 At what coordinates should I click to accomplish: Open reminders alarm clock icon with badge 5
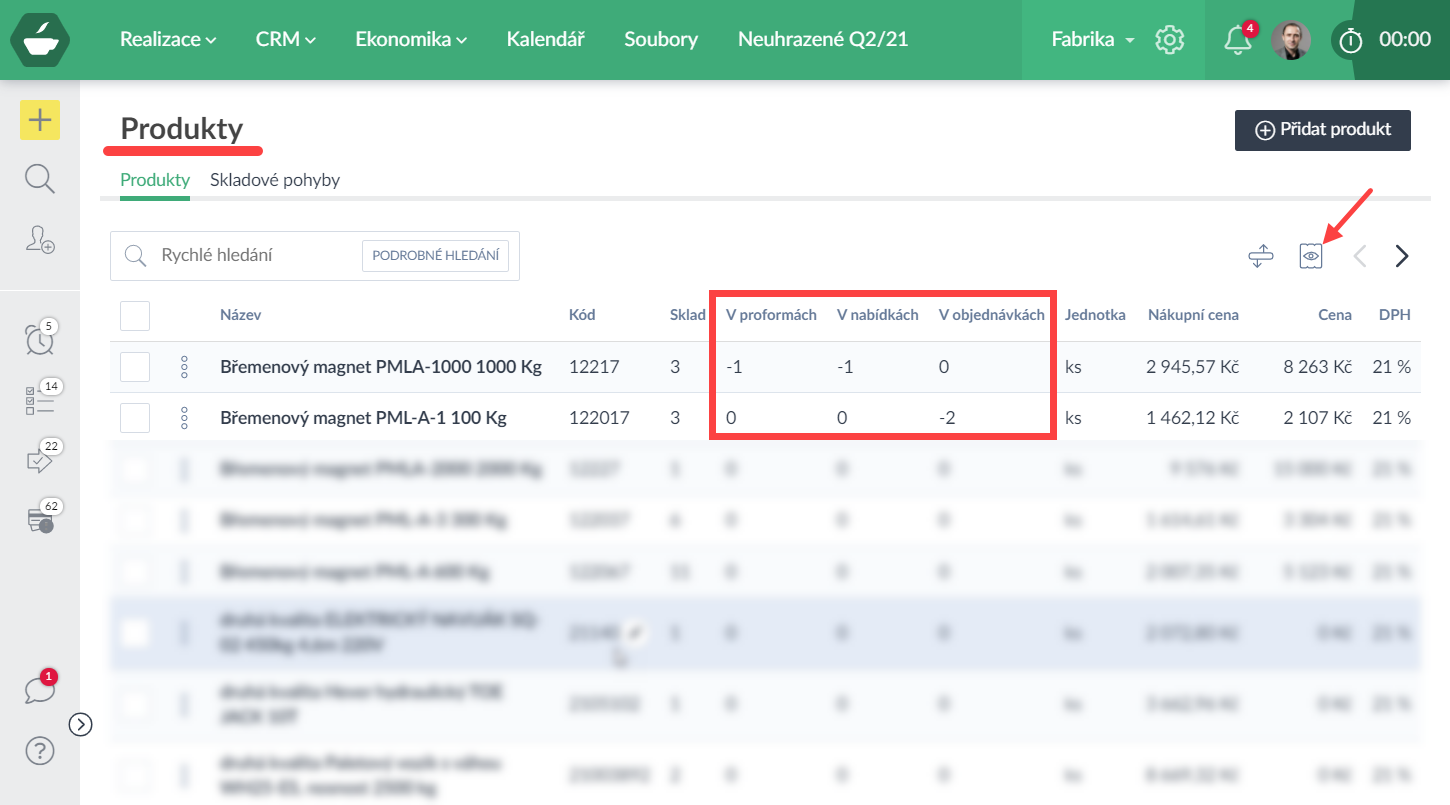point(39,339)
